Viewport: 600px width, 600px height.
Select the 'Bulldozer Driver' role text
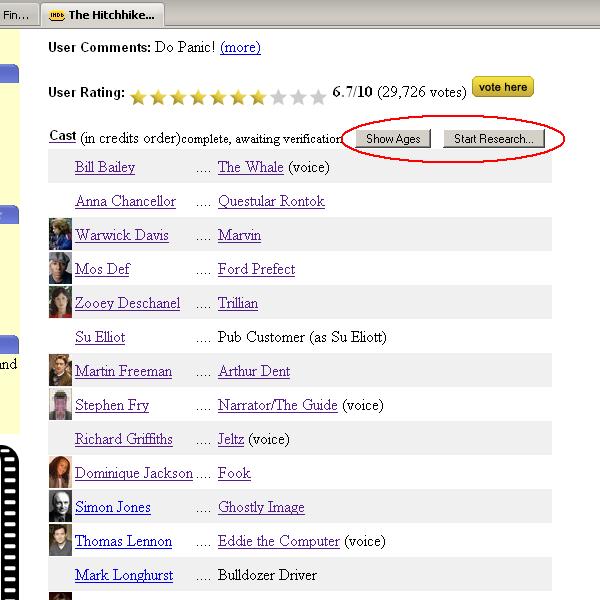coord(267,575)
